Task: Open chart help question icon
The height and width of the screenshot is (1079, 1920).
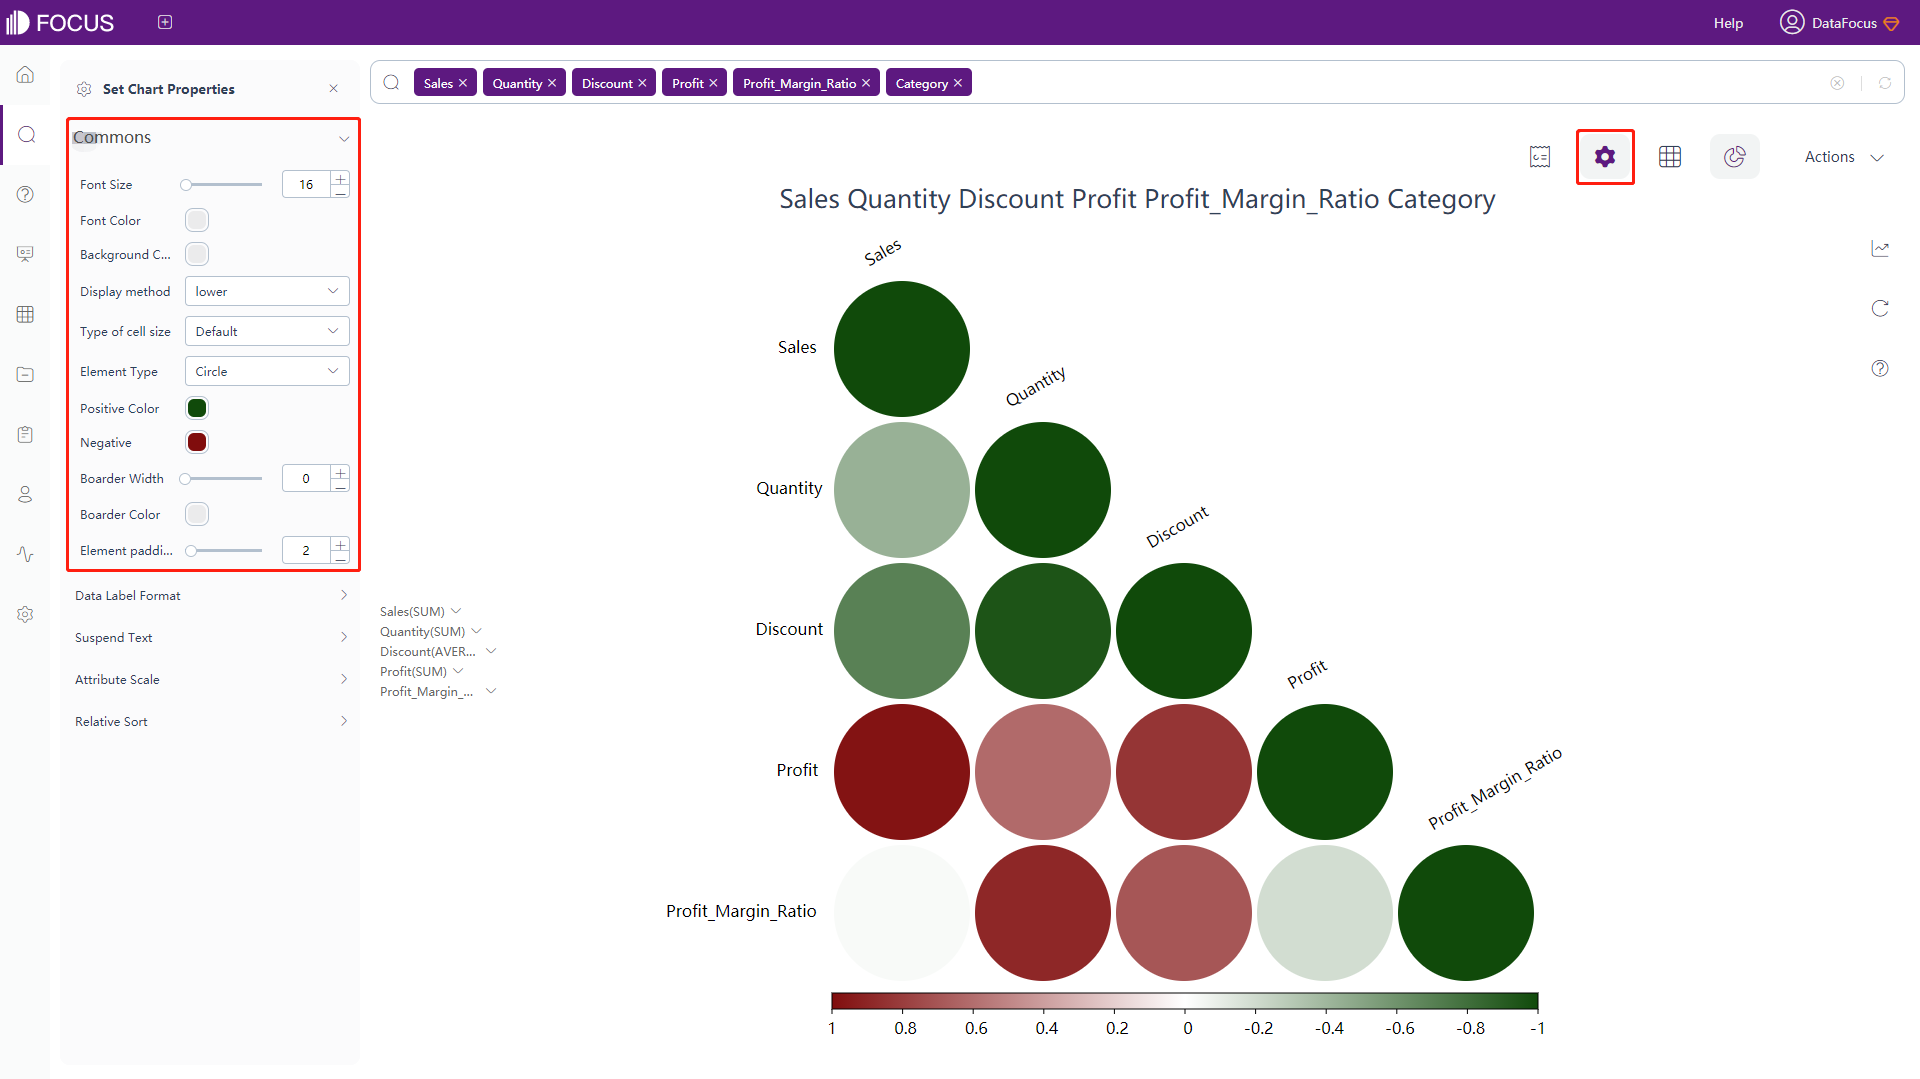Action: tap(1880, 368)
